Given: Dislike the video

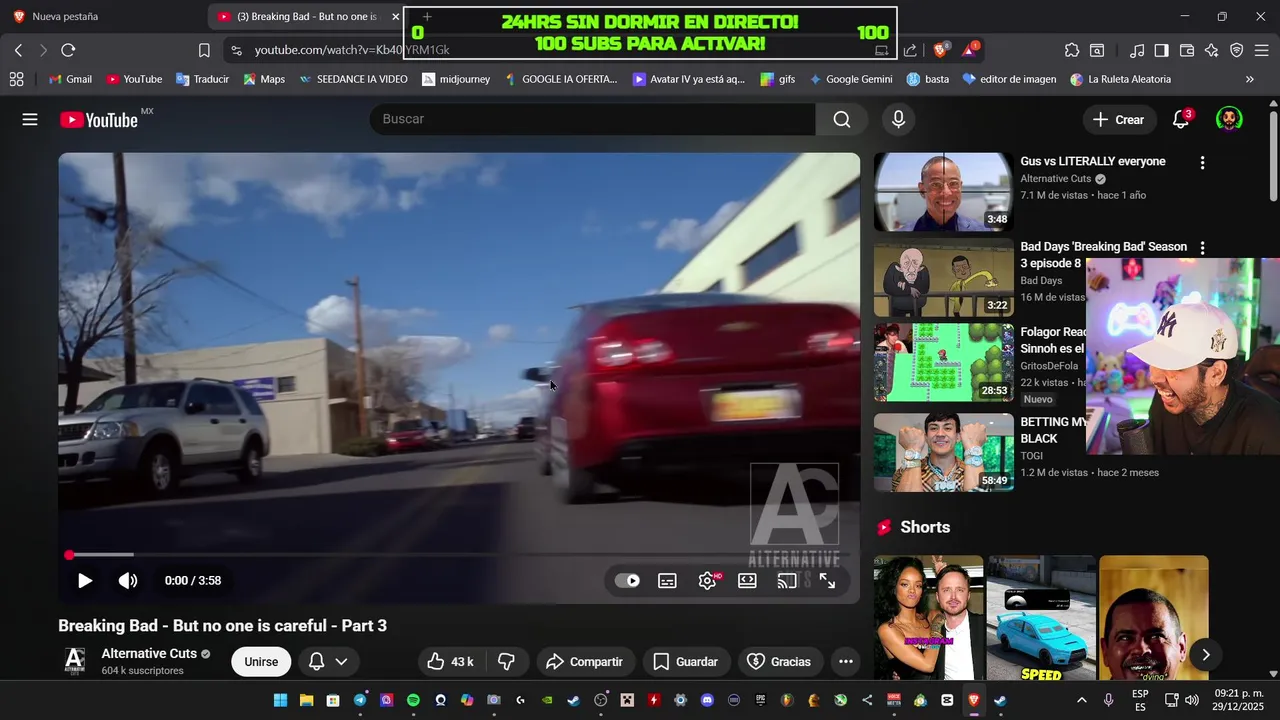Looking at the screenshot, I should click(506, 661).
